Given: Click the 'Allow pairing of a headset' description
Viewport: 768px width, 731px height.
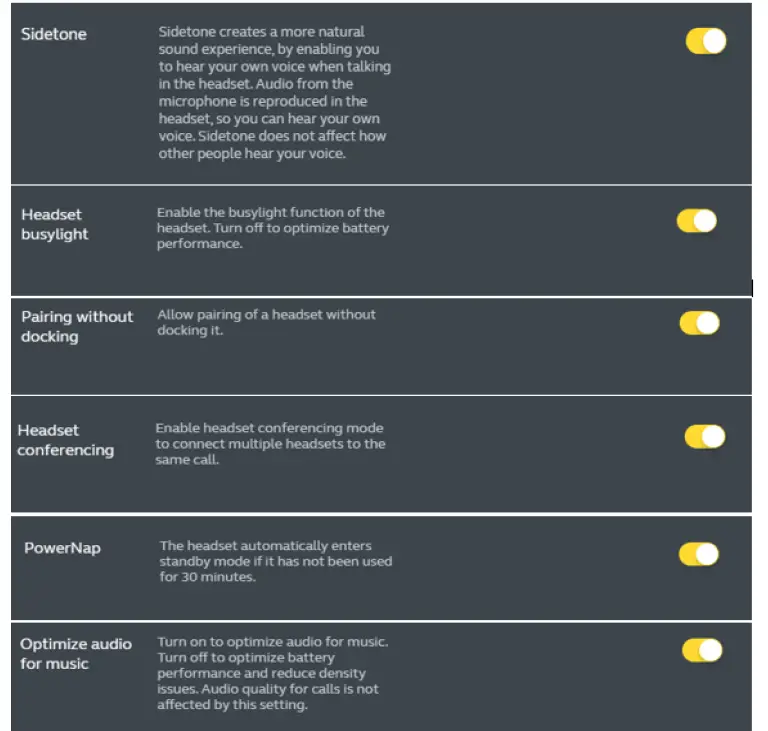Looking at the screenshot, I should [266, 322].
